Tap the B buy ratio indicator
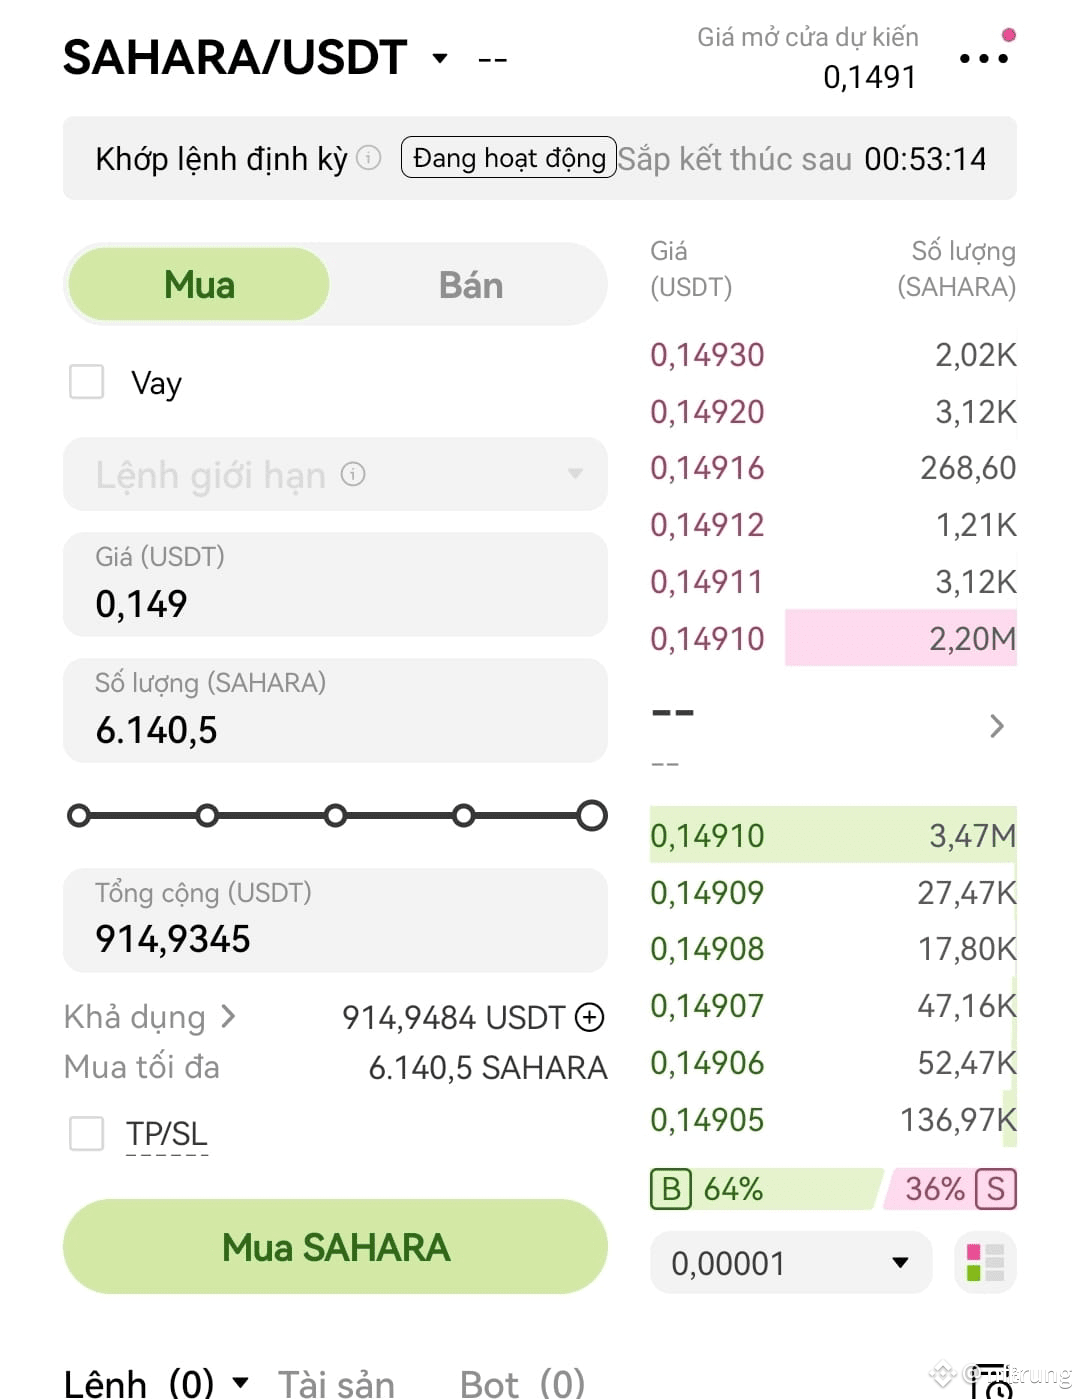Viewport: 1080px width, 1399px height. 671,1189
